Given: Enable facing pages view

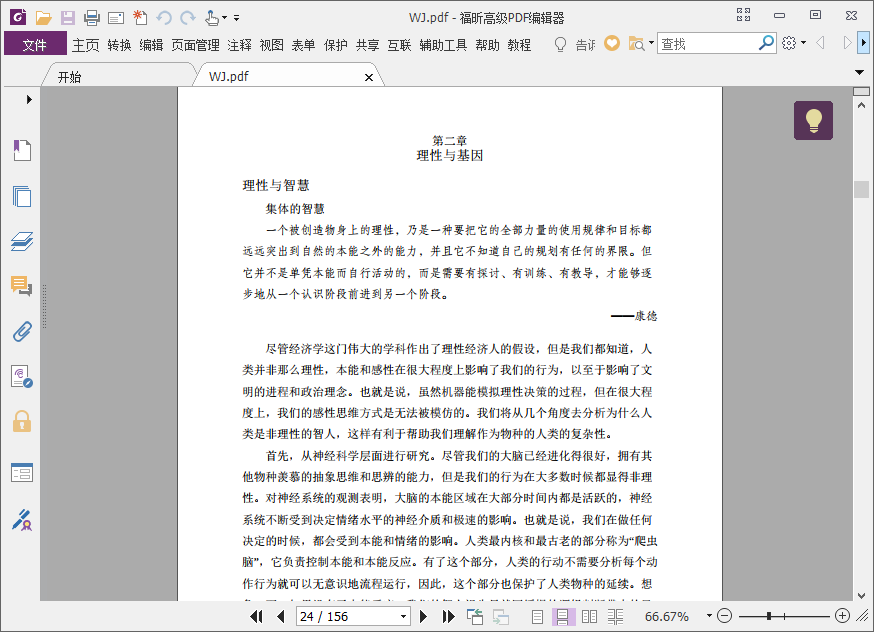Looking at the screenshot, I should (x=589, y=616).
